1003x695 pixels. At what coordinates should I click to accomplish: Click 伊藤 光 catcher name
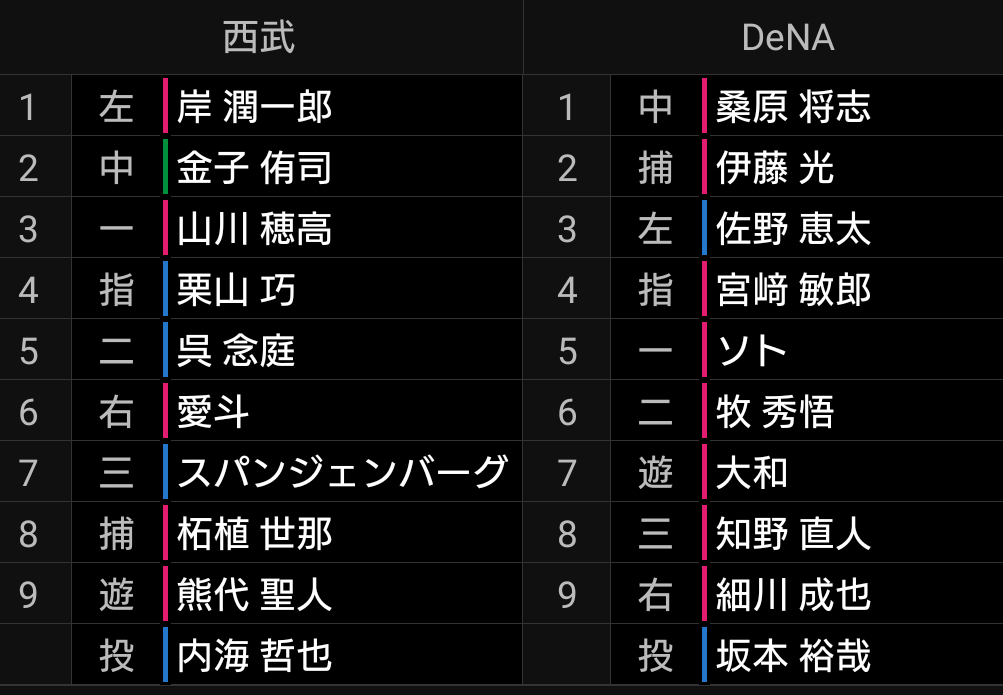click(775, 168)
